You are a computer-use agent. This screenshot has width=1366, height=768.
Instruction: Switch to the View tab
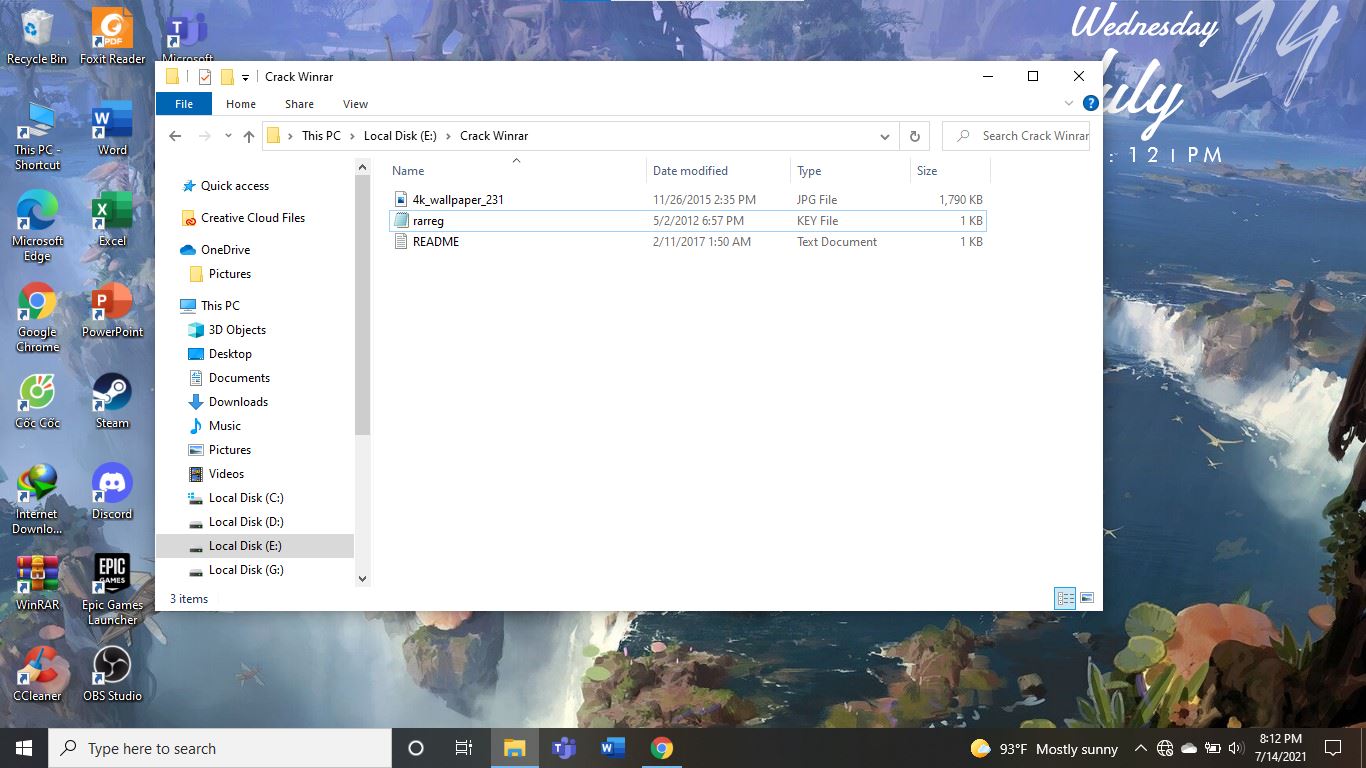355,103
